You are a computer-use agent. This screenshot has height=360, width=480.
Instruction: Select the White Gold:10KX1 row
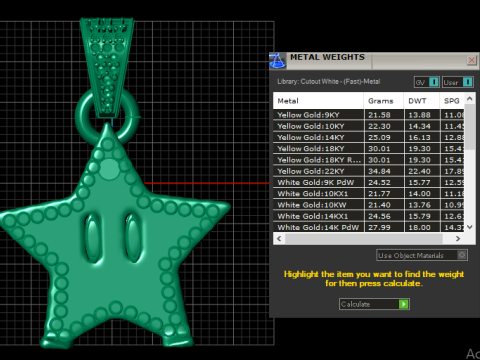click(x=369, y=194)
